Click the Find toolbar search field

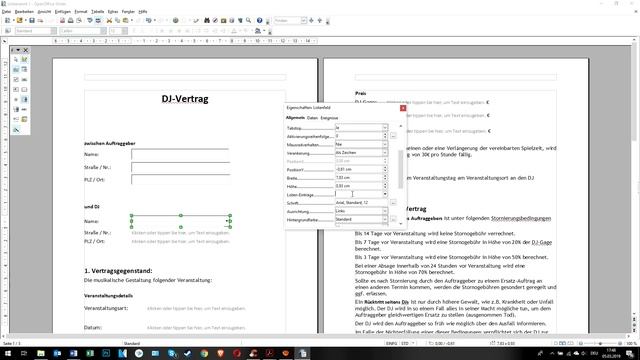coord(287,20)
